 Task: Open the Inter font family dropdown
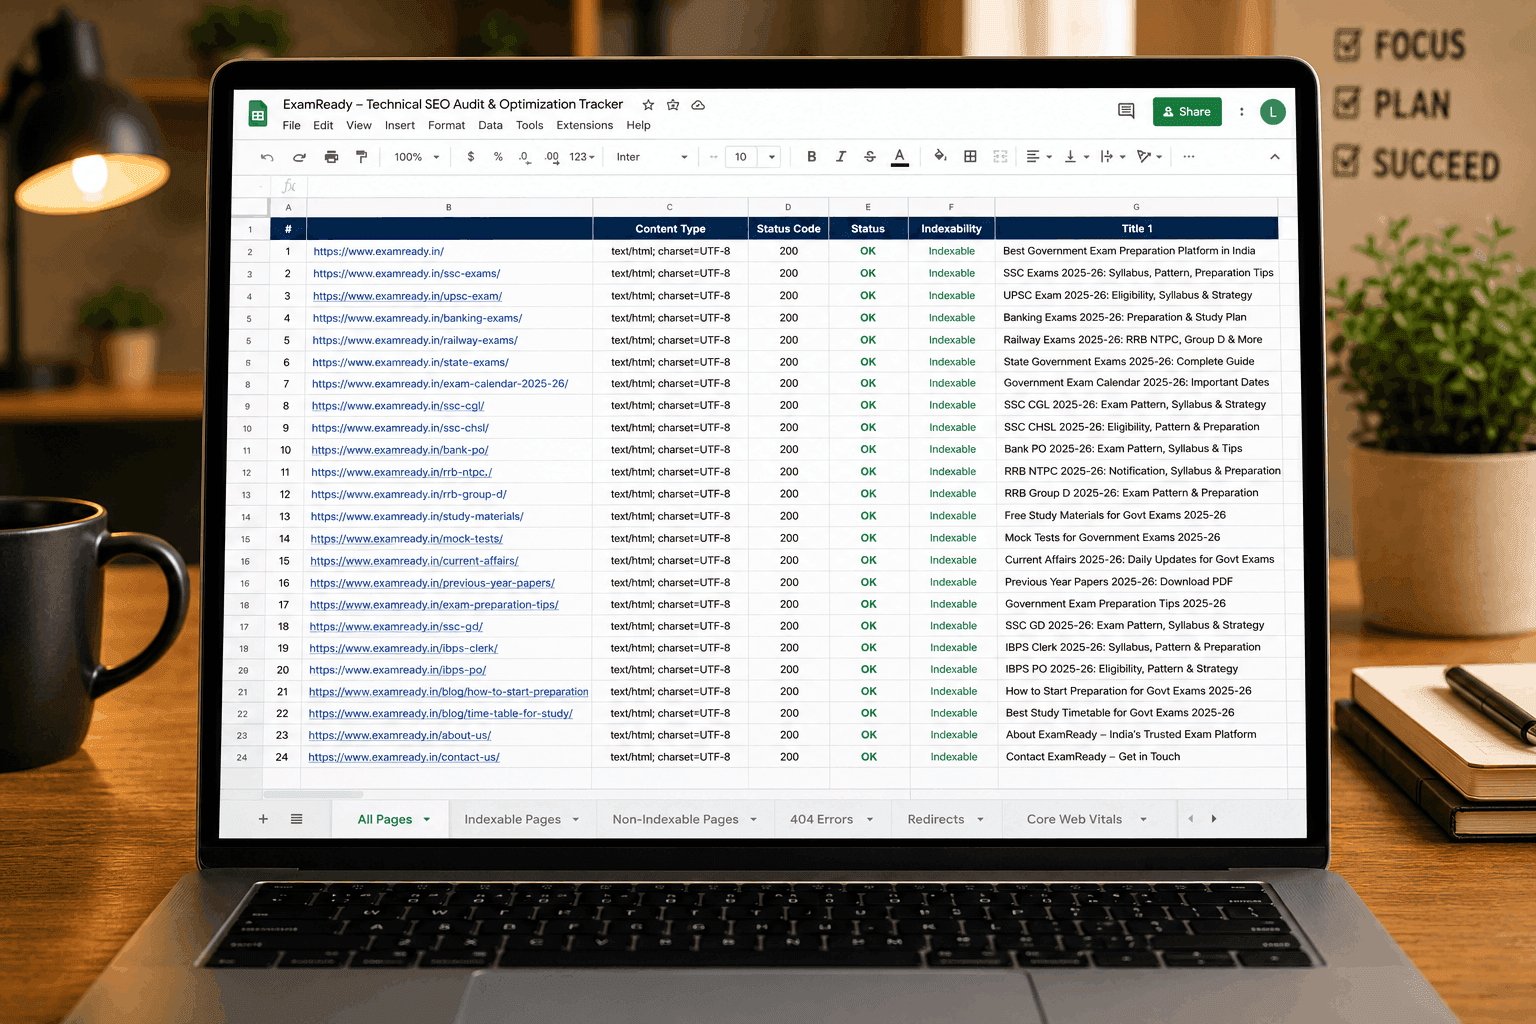[652, 157]
